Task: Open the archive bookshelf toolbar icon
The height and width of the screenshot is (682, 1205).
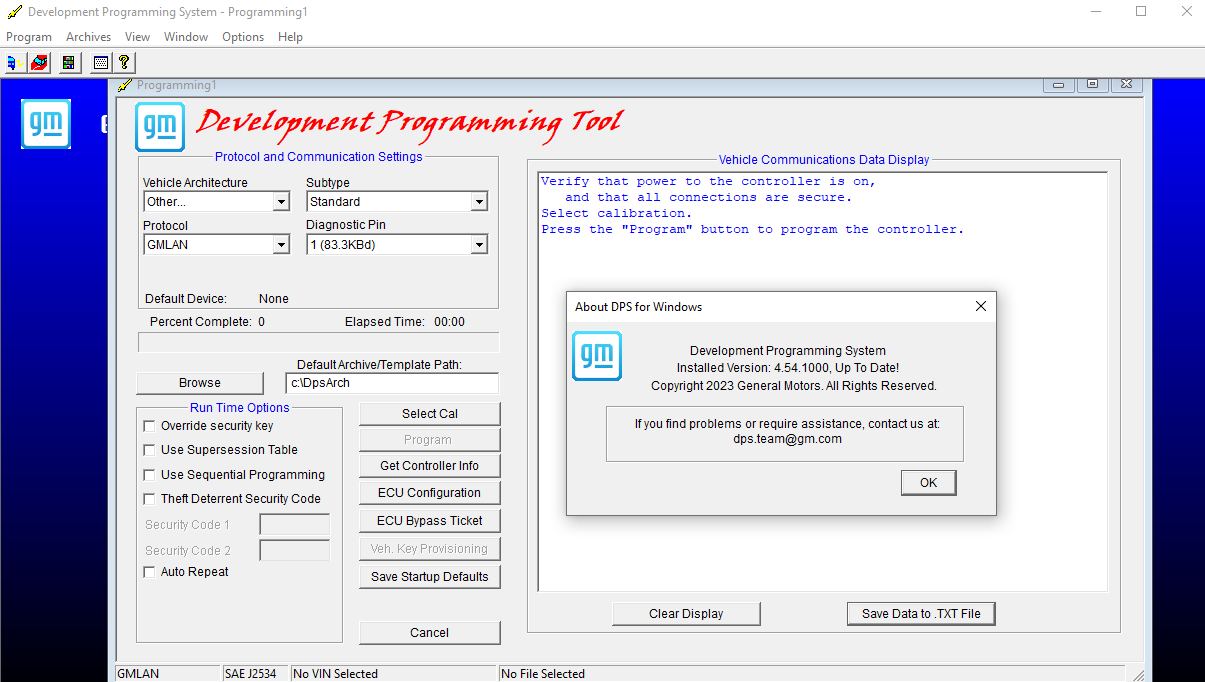Action: [69, 63]
